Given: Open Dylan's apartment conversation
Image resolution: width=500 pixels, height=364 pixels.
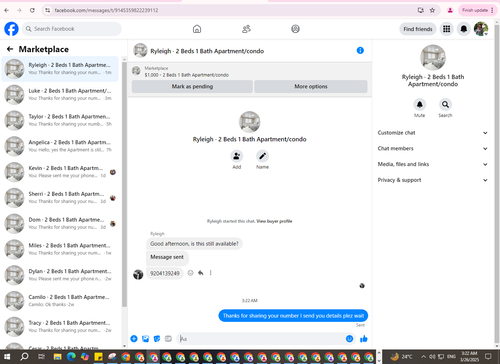Looking at the screenshot, I should pyautogui.click(x=60, y=275).
